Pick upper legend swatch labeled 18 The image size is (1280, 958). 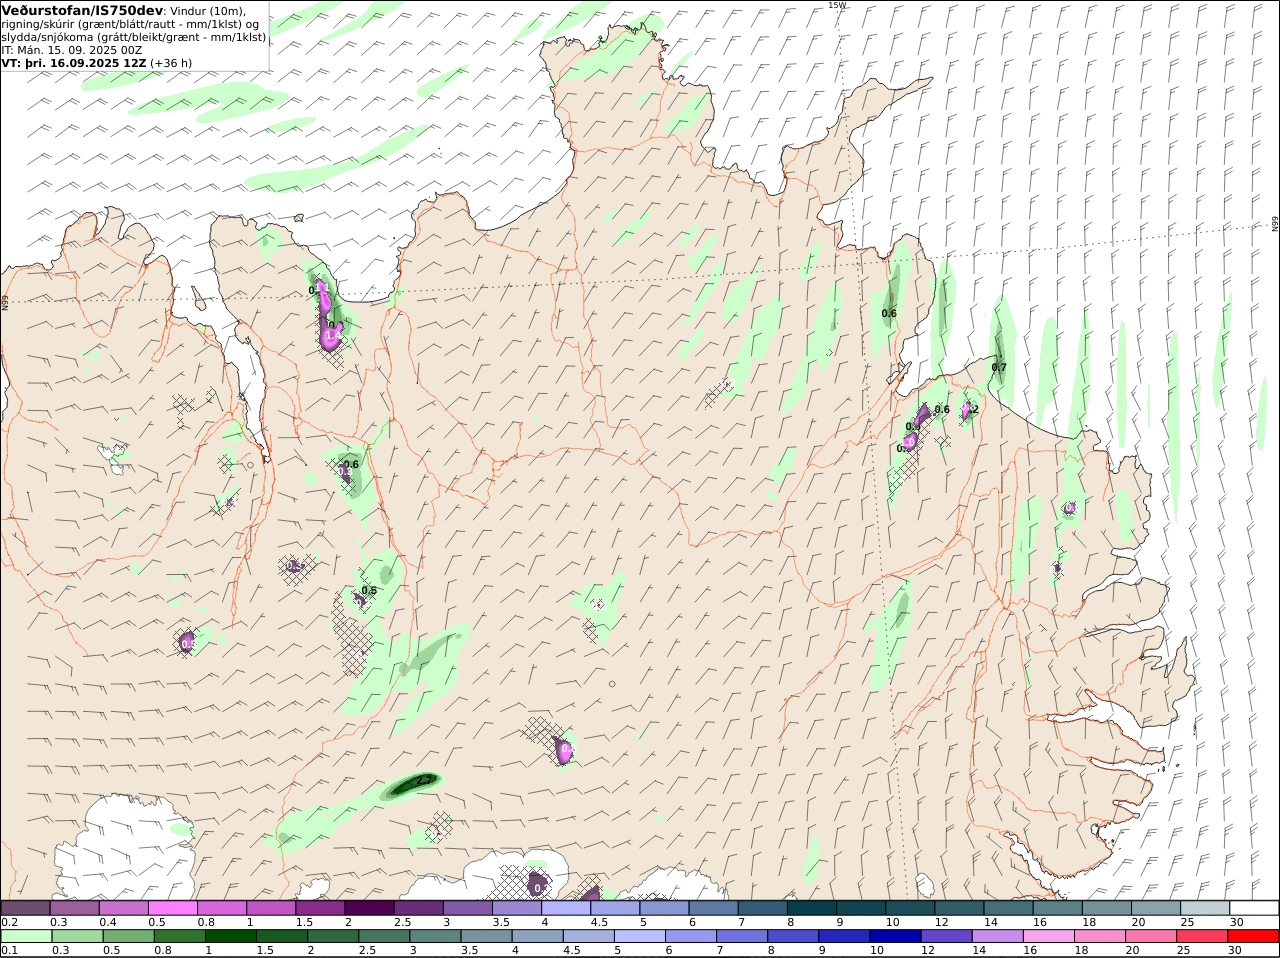(x=1107, y=908)
